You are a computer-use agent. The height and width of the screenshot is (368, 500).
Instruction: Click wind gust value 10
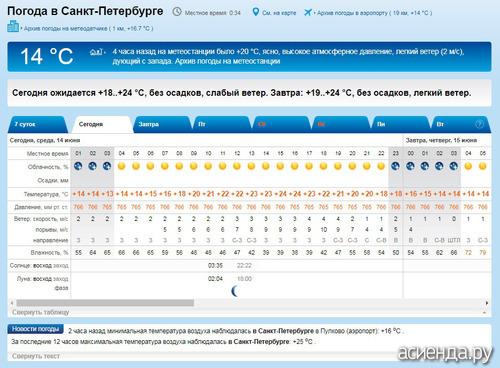point(323,230)
